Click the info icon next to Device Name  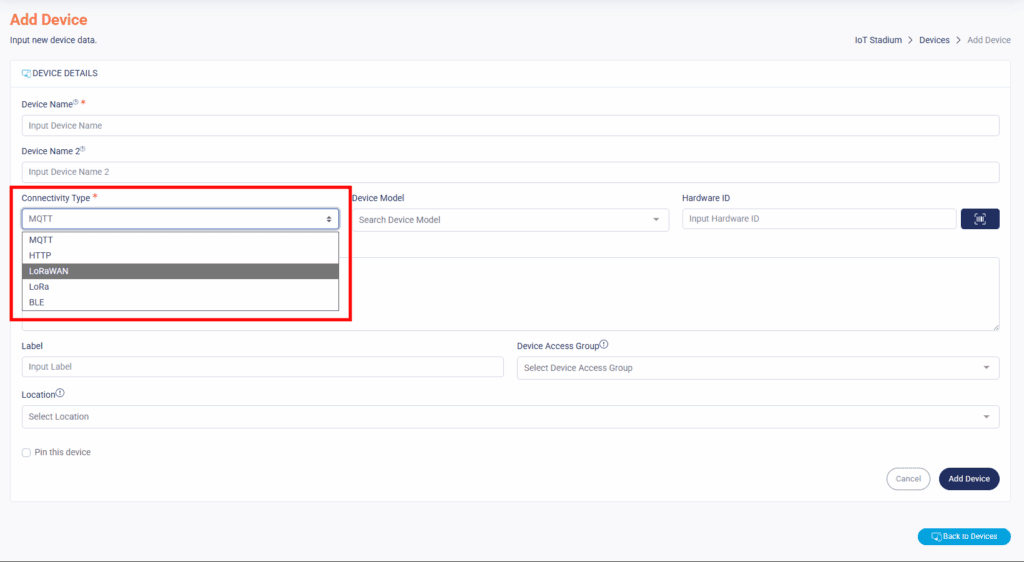pos(76,102)
